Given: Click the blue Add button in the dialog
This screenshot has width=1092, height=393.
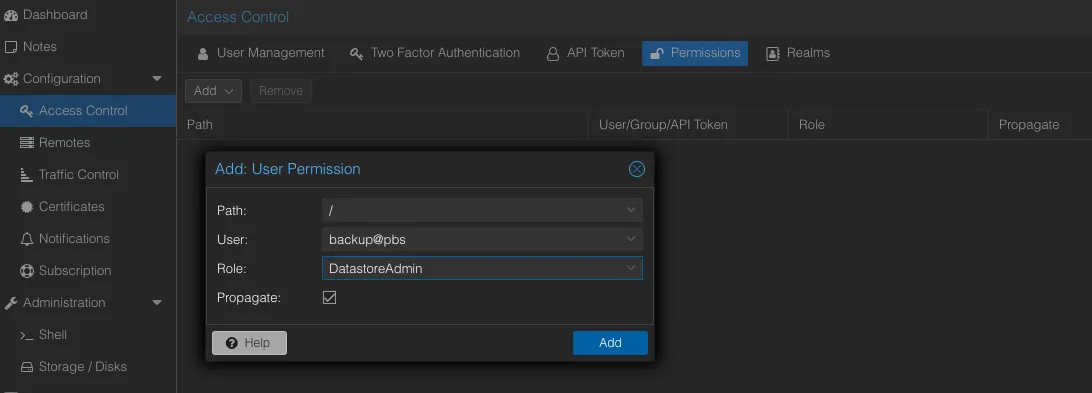Looking at the screenshot, I should [610, 343].
